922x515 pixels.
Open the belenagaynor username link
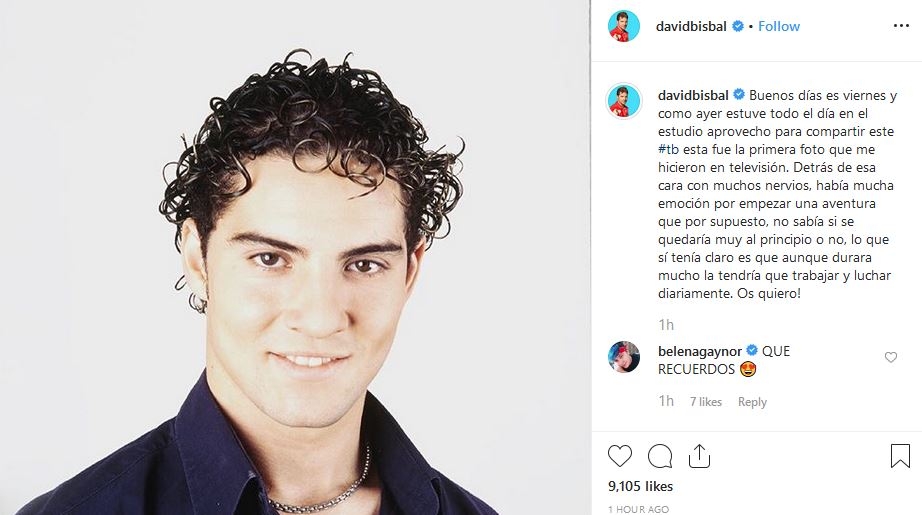click(x=700, y=352)
